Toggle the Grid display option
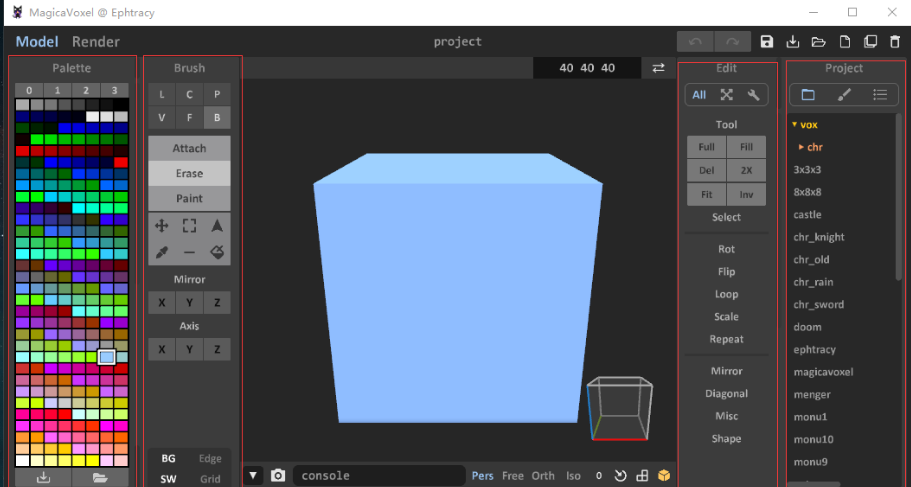 click(210, 479)
